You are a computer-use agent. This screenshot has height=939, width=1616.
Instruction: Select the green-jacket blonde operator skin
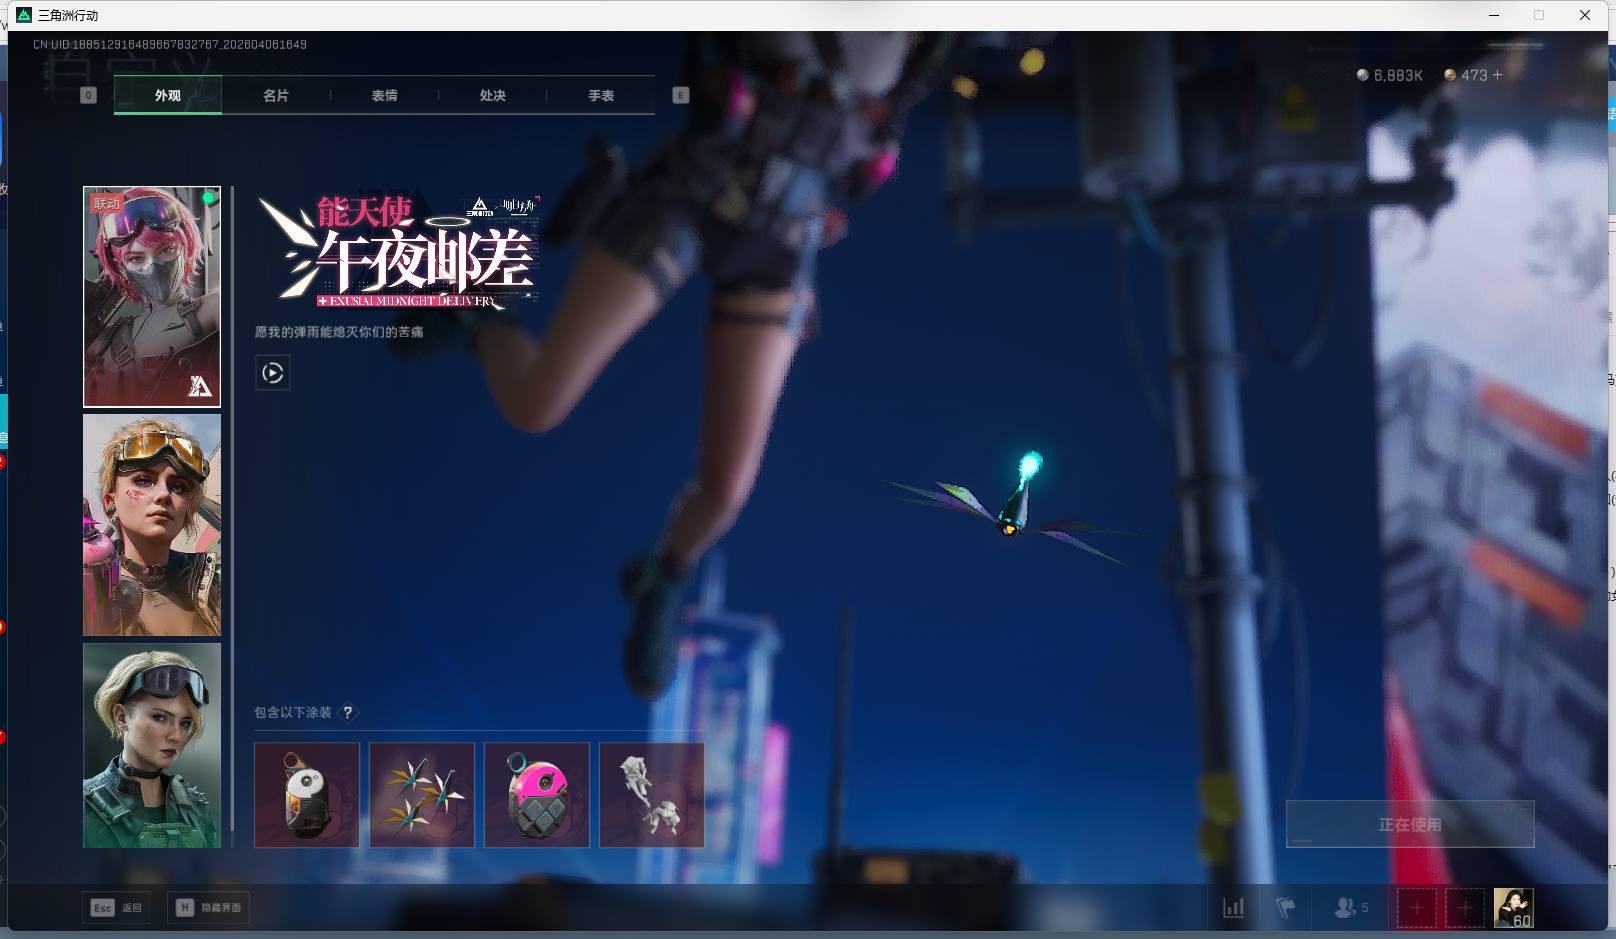point(152,746)
